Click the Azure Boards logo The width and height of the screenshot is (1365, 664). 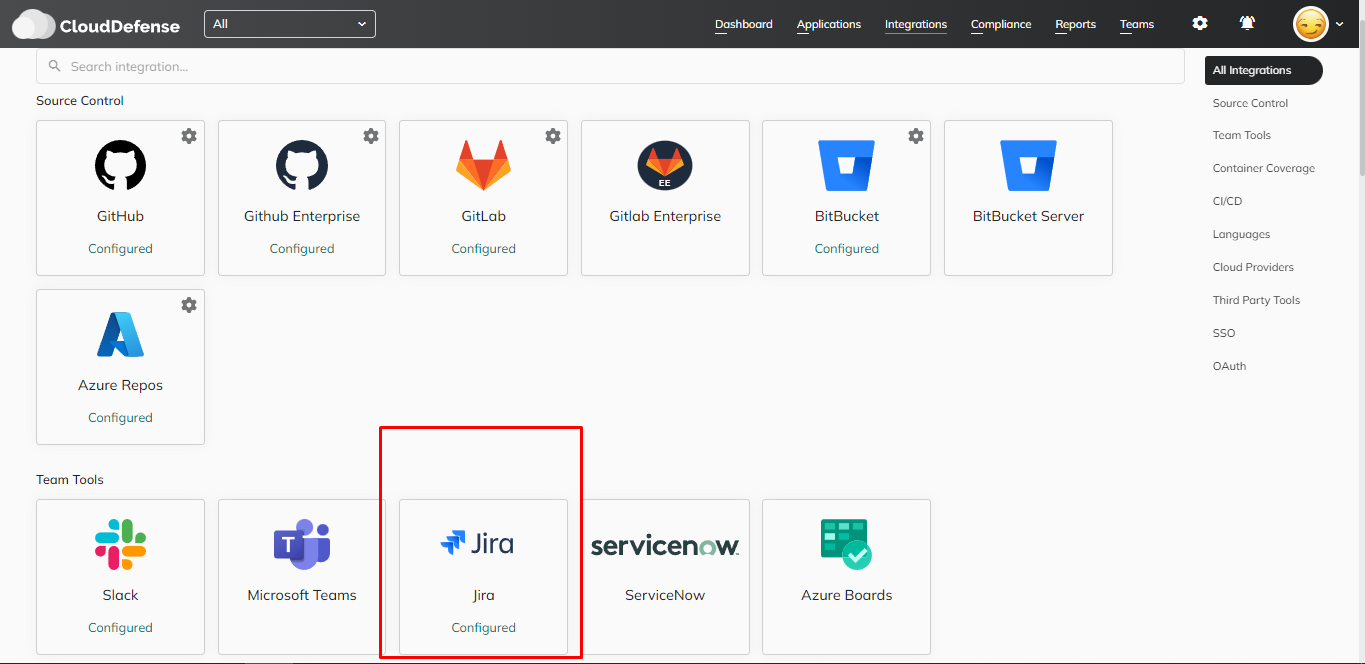(x=846, y=544)
